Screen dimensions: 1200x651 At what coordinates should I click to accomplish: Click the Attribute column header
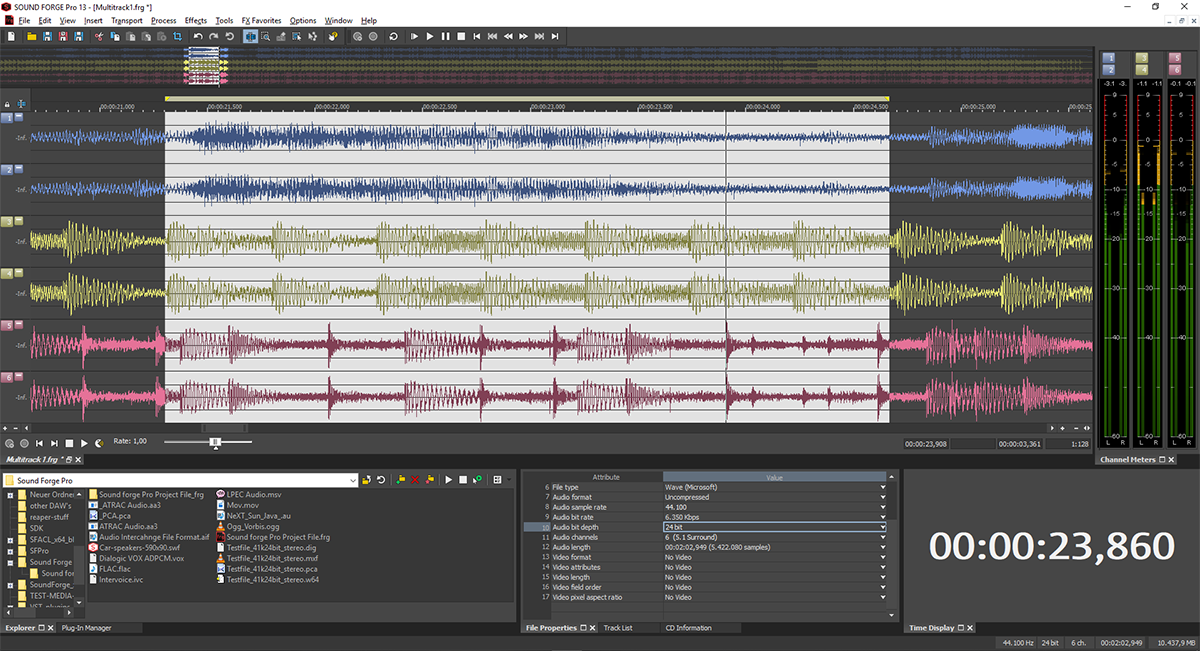point(606,477)
